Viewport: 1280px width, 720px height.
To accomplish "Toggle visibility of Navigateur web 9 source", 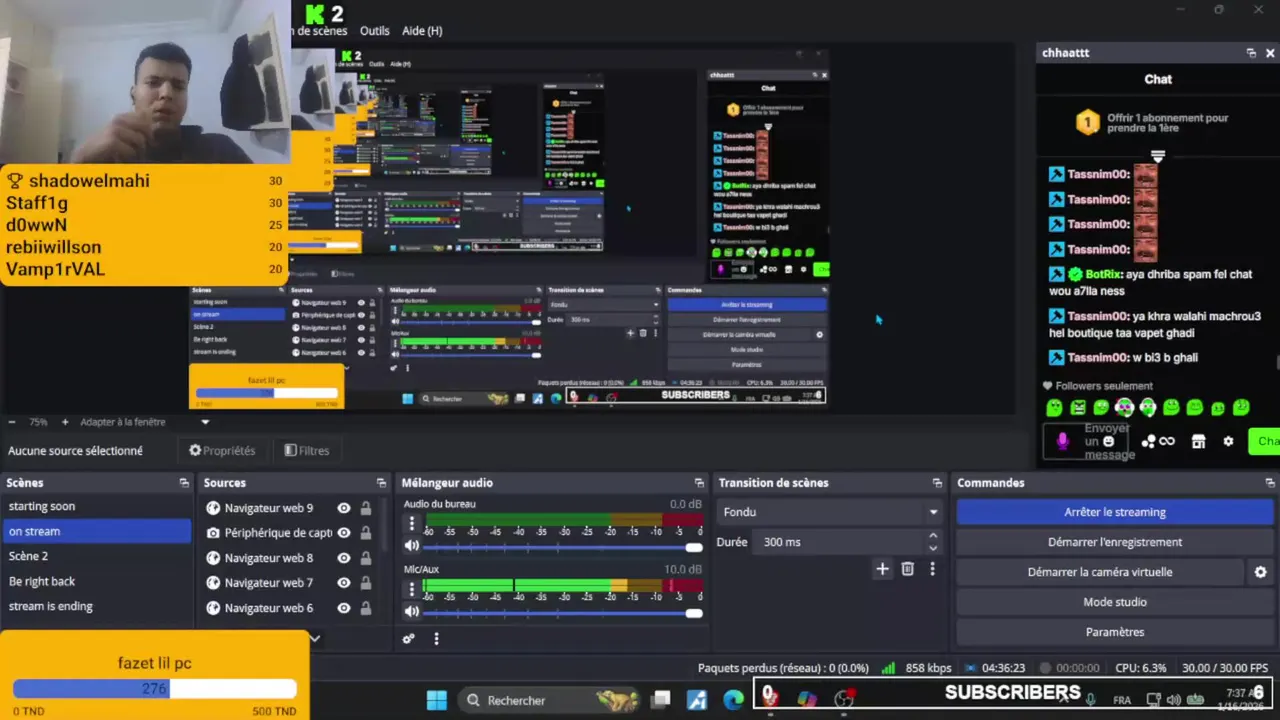I will (x=344, y=508).
